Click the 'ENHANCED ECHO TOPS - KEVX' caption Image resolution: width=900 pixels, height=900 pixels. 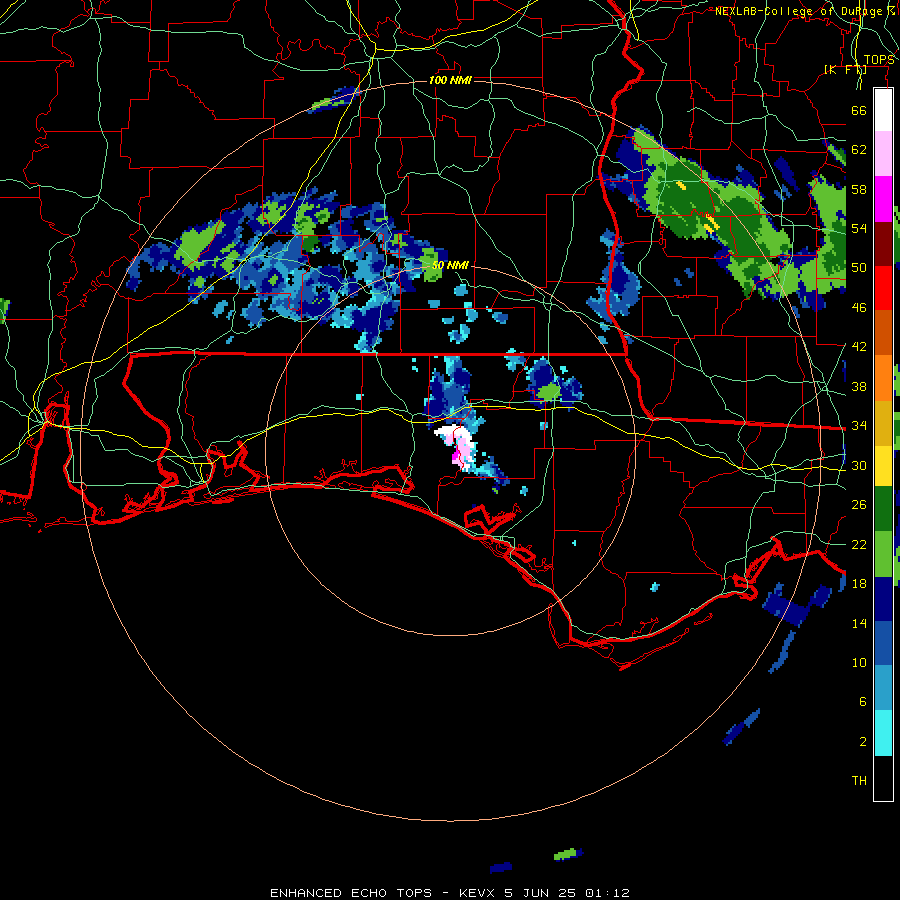(x=384, y=893)
